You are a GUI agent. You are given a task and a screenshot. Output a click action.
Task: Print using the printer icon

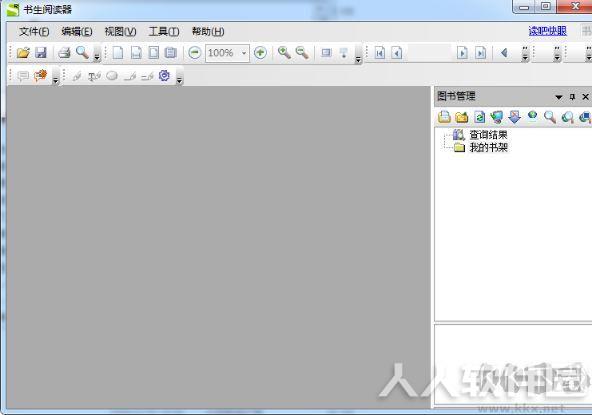pos(64,52)
